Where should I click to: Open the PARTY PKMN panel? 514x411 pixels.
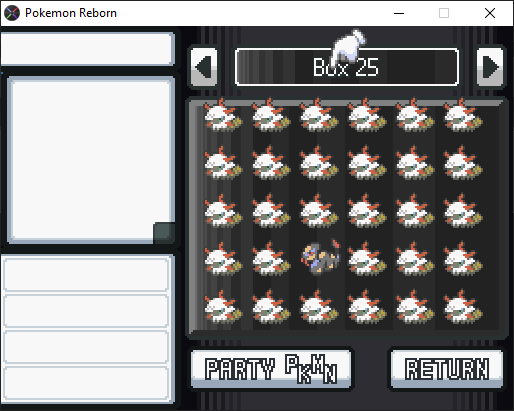[x=271, y=369]
